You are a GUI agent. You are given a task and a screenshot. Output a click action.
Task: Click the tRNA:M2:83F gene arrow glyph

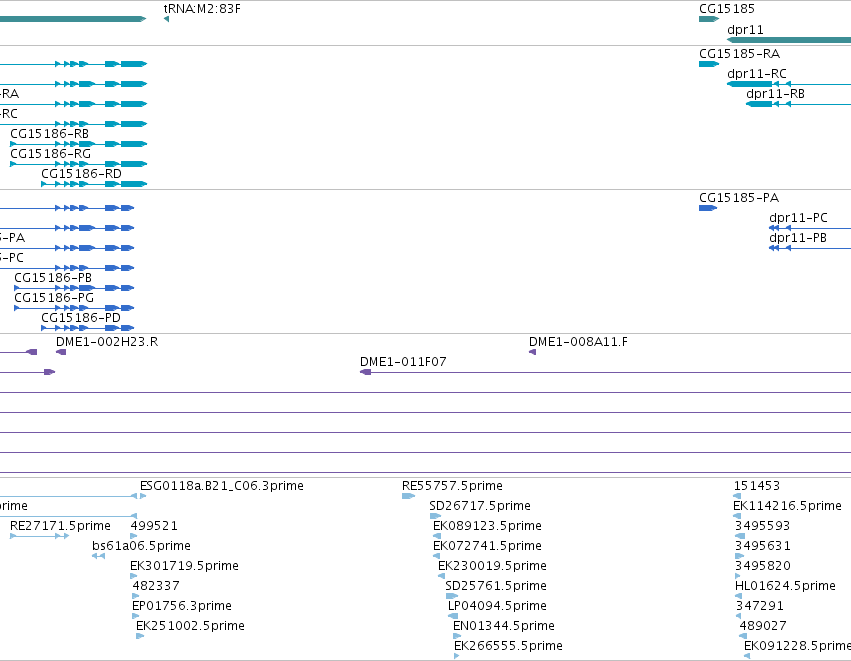click(166, 19)
